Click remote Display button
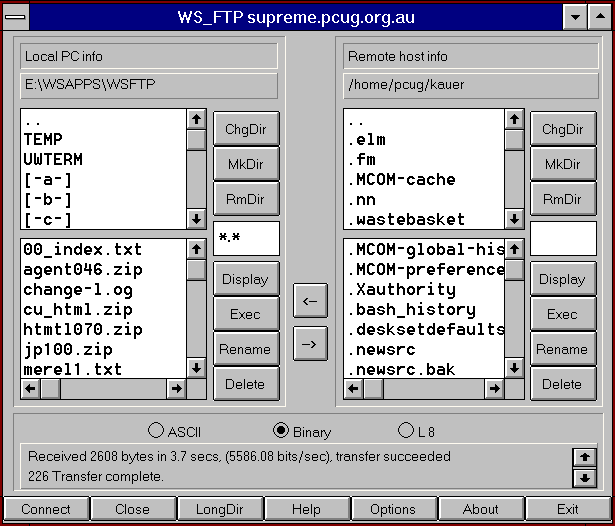This screenshot has height=526, width=615. tap(563, 279)
